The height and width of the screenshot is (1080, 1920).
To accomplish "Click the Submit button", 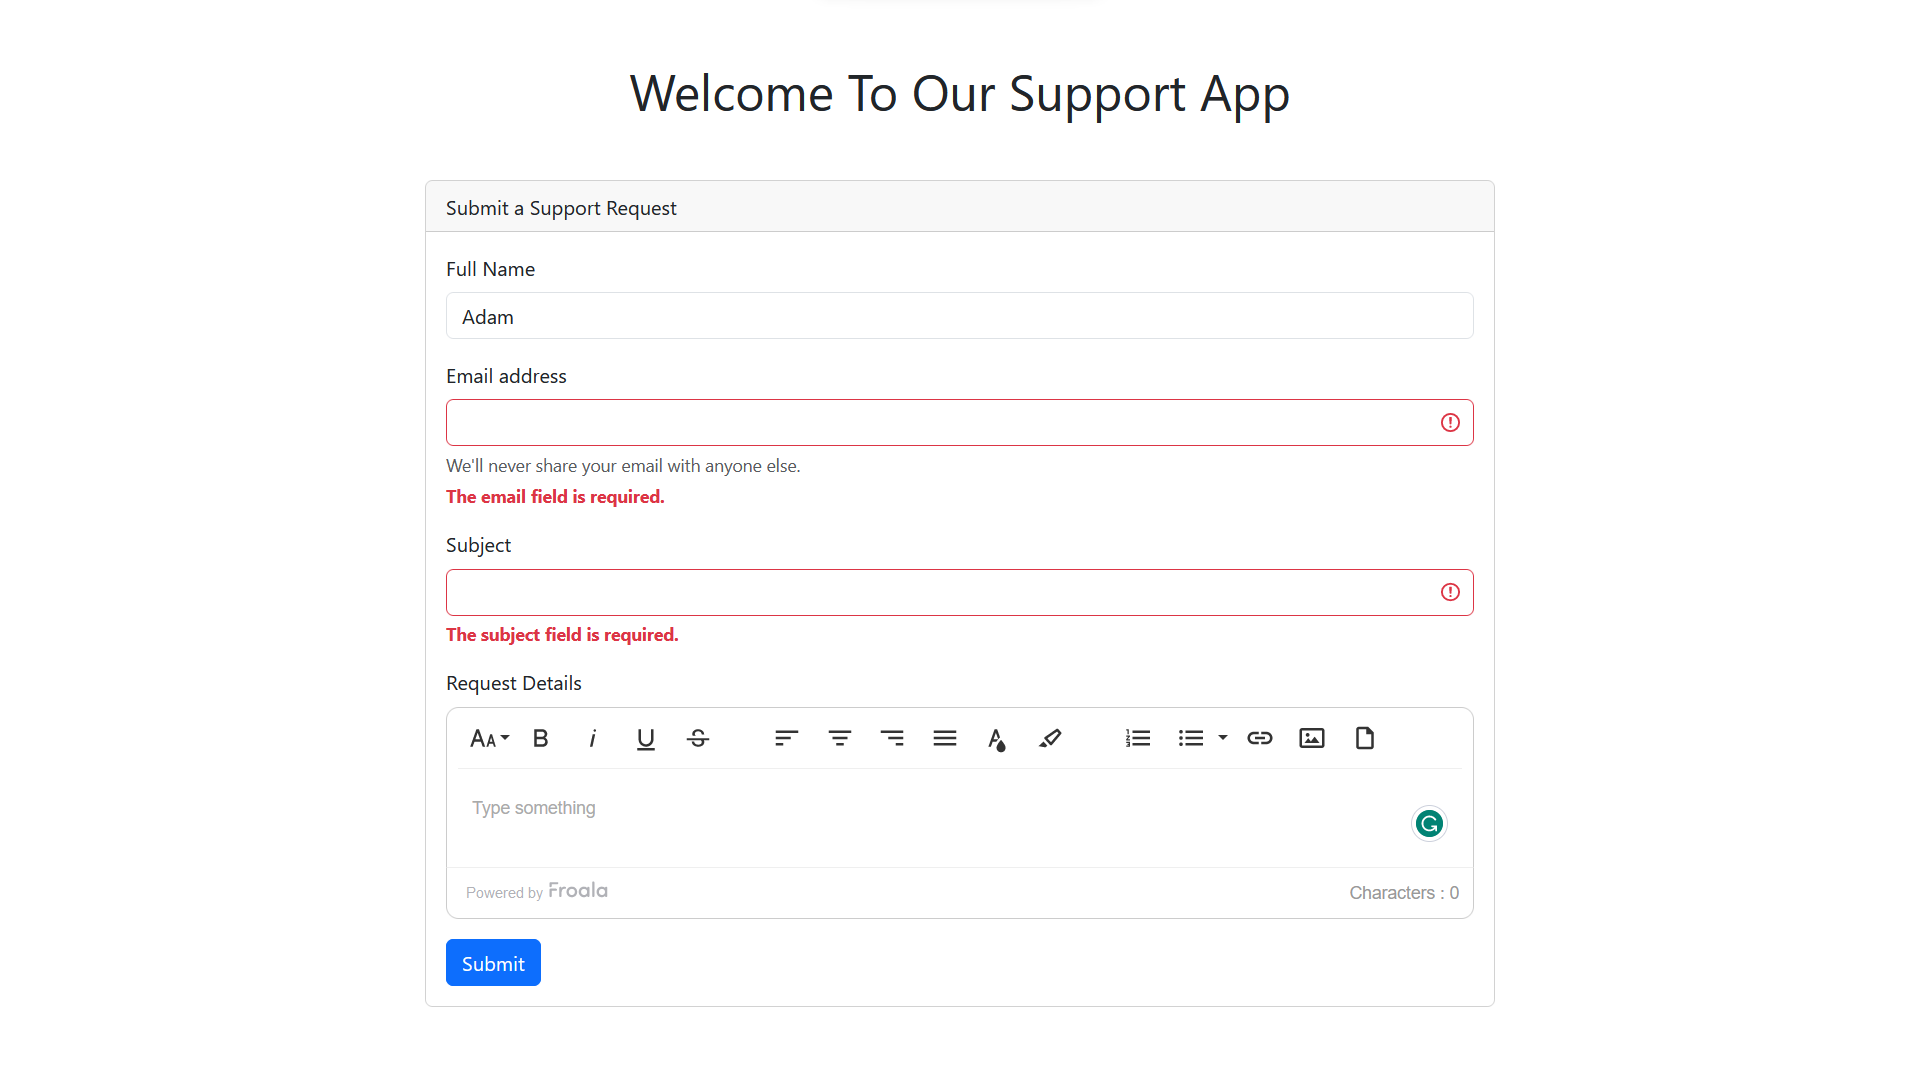I will click(x=492, y=962).
